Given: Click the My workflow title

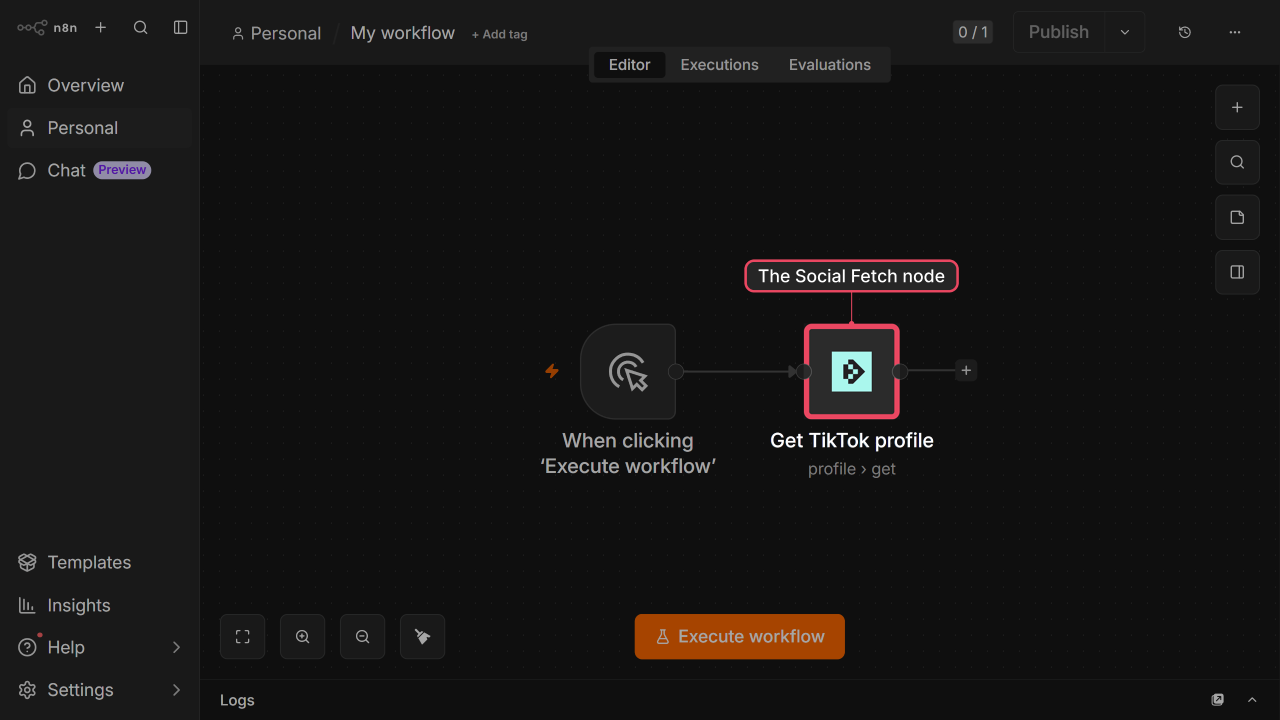Looking at the screenshot, I should click(403, 33).
